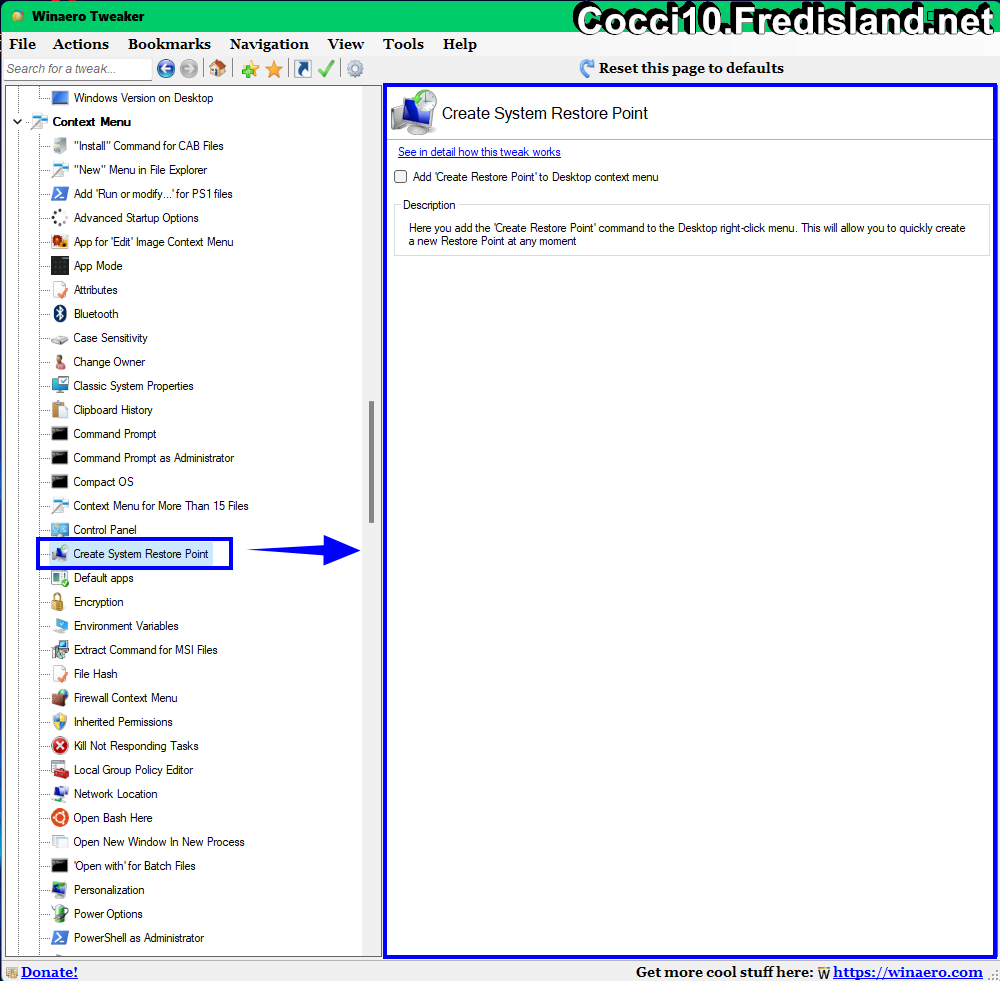Click Reset this page to defaults
Image resolution: width=1000 pixels, height=981 pixels.
[x=682, y=68]
